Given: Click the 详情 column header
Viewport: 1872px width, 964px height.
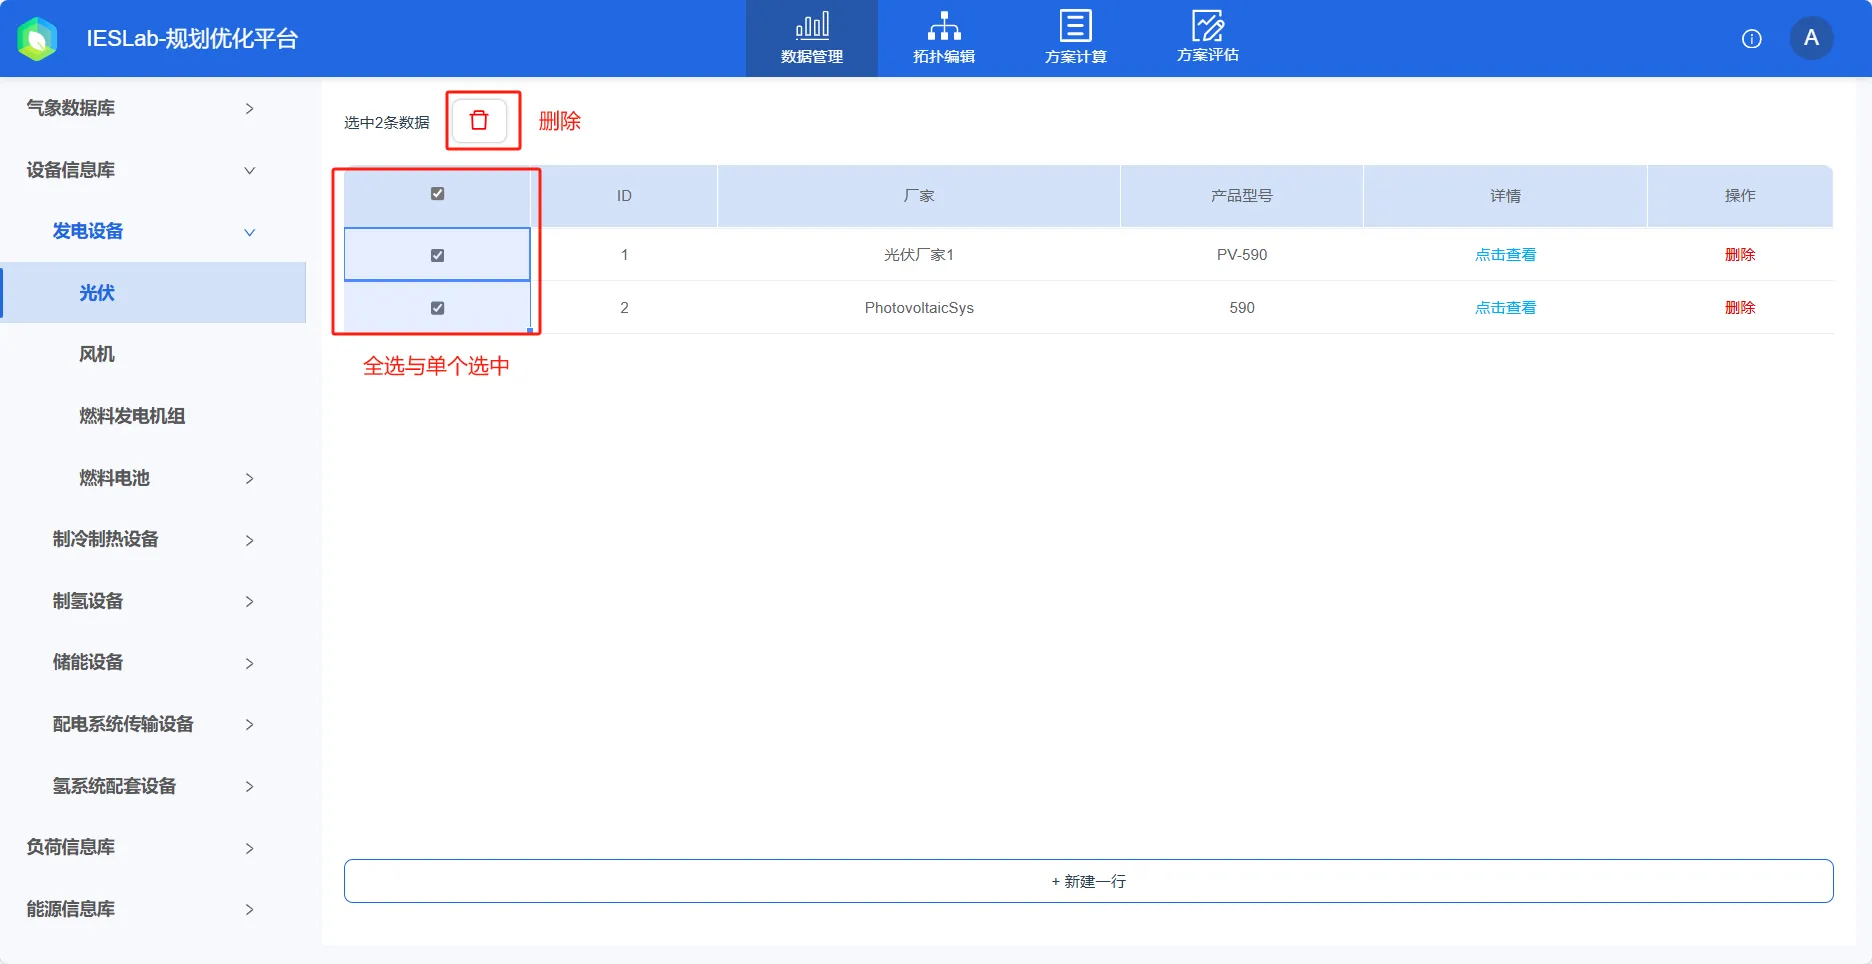Looking at the screenshot, I should click(1505, 196).
